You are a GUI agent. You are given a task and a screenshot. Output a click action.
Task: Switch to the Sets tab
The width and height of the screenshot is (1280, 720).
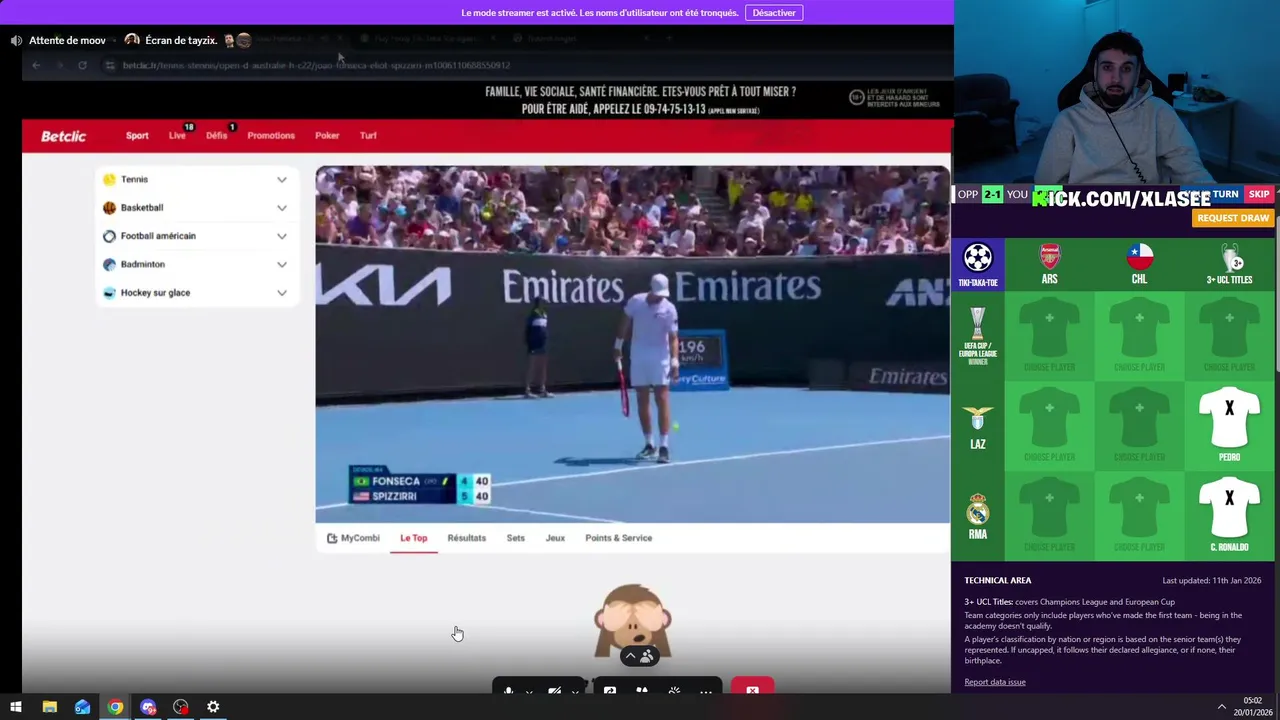(x=516, y=538)
